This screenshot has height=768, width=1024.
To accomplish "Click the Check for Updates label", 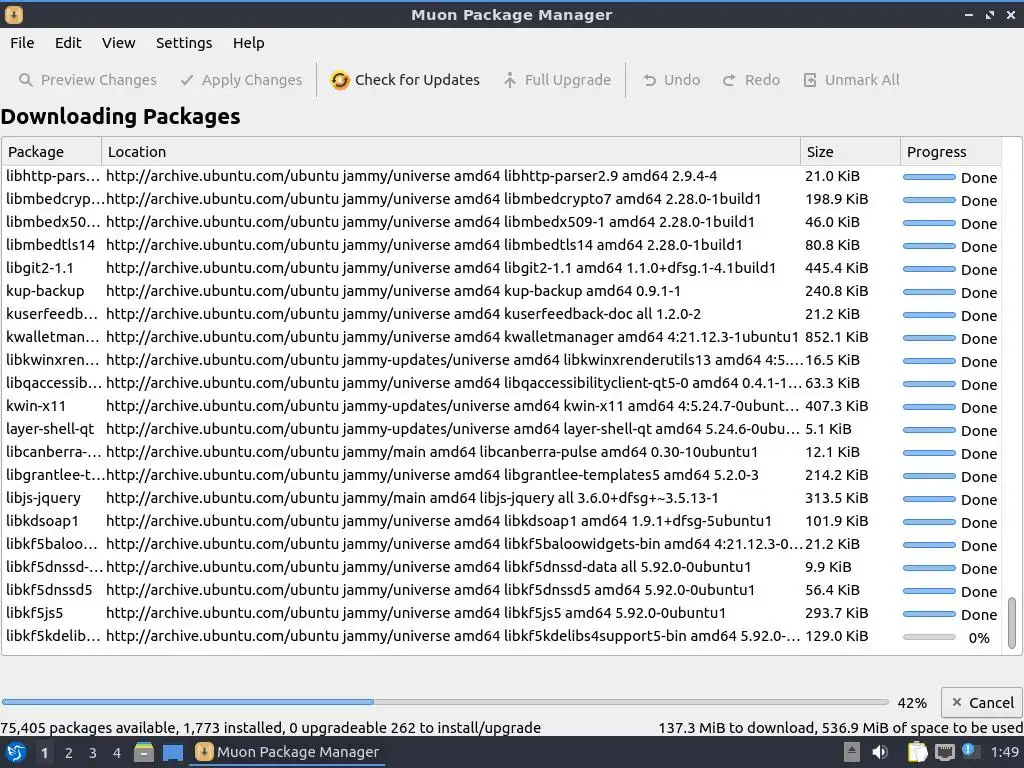I will [x=417, y=80].
